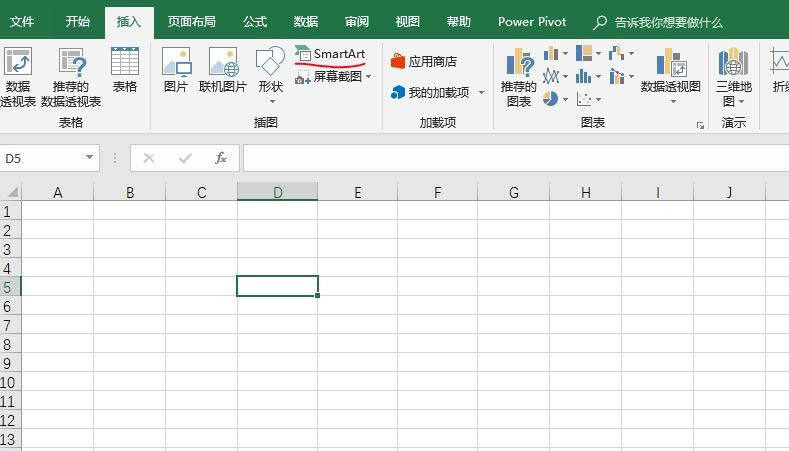Insert a hierarchy treemap chart
This screenshot has width=789, height=451.
coord(584,53)
